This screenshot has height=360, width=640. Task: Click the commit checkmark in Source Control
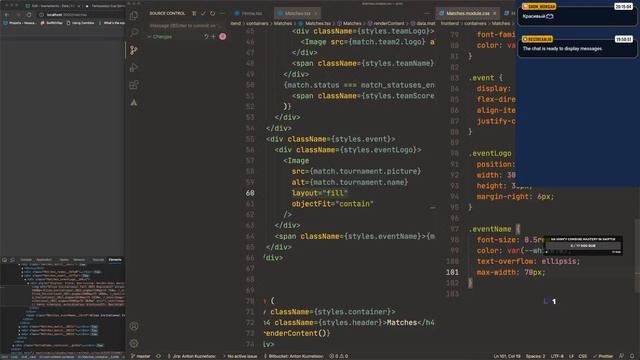point(203,13)
